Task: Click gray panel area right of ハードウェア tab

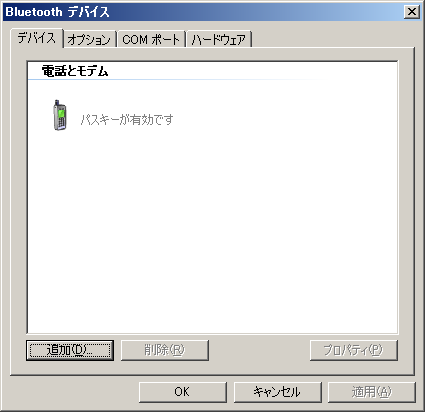Action: [333, 38]
